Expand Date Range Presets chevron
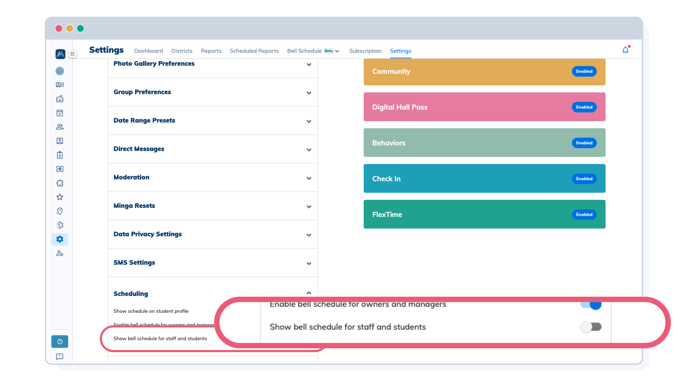 tap(309, 122)
